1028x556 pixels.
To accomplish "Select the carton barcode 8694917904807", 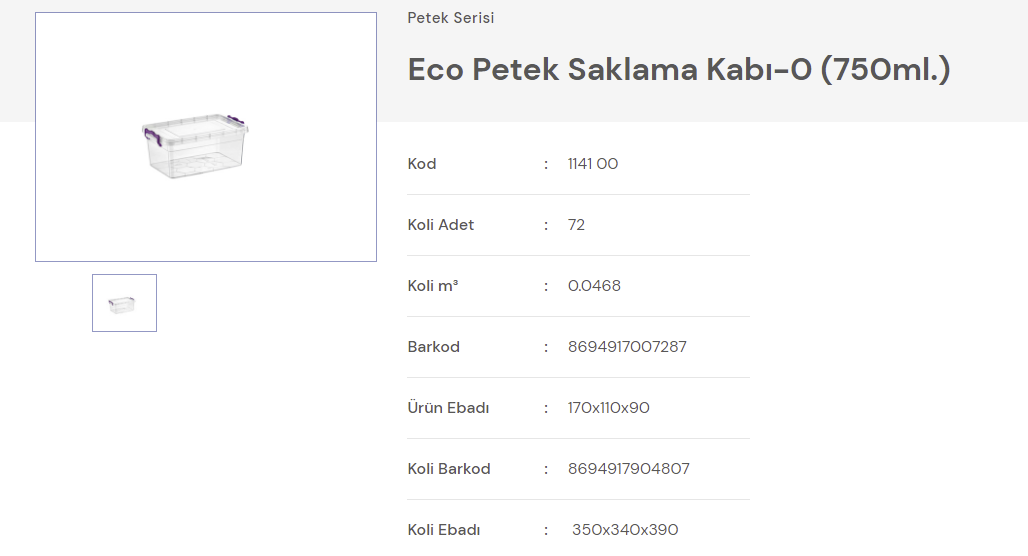I will point(629,469).
